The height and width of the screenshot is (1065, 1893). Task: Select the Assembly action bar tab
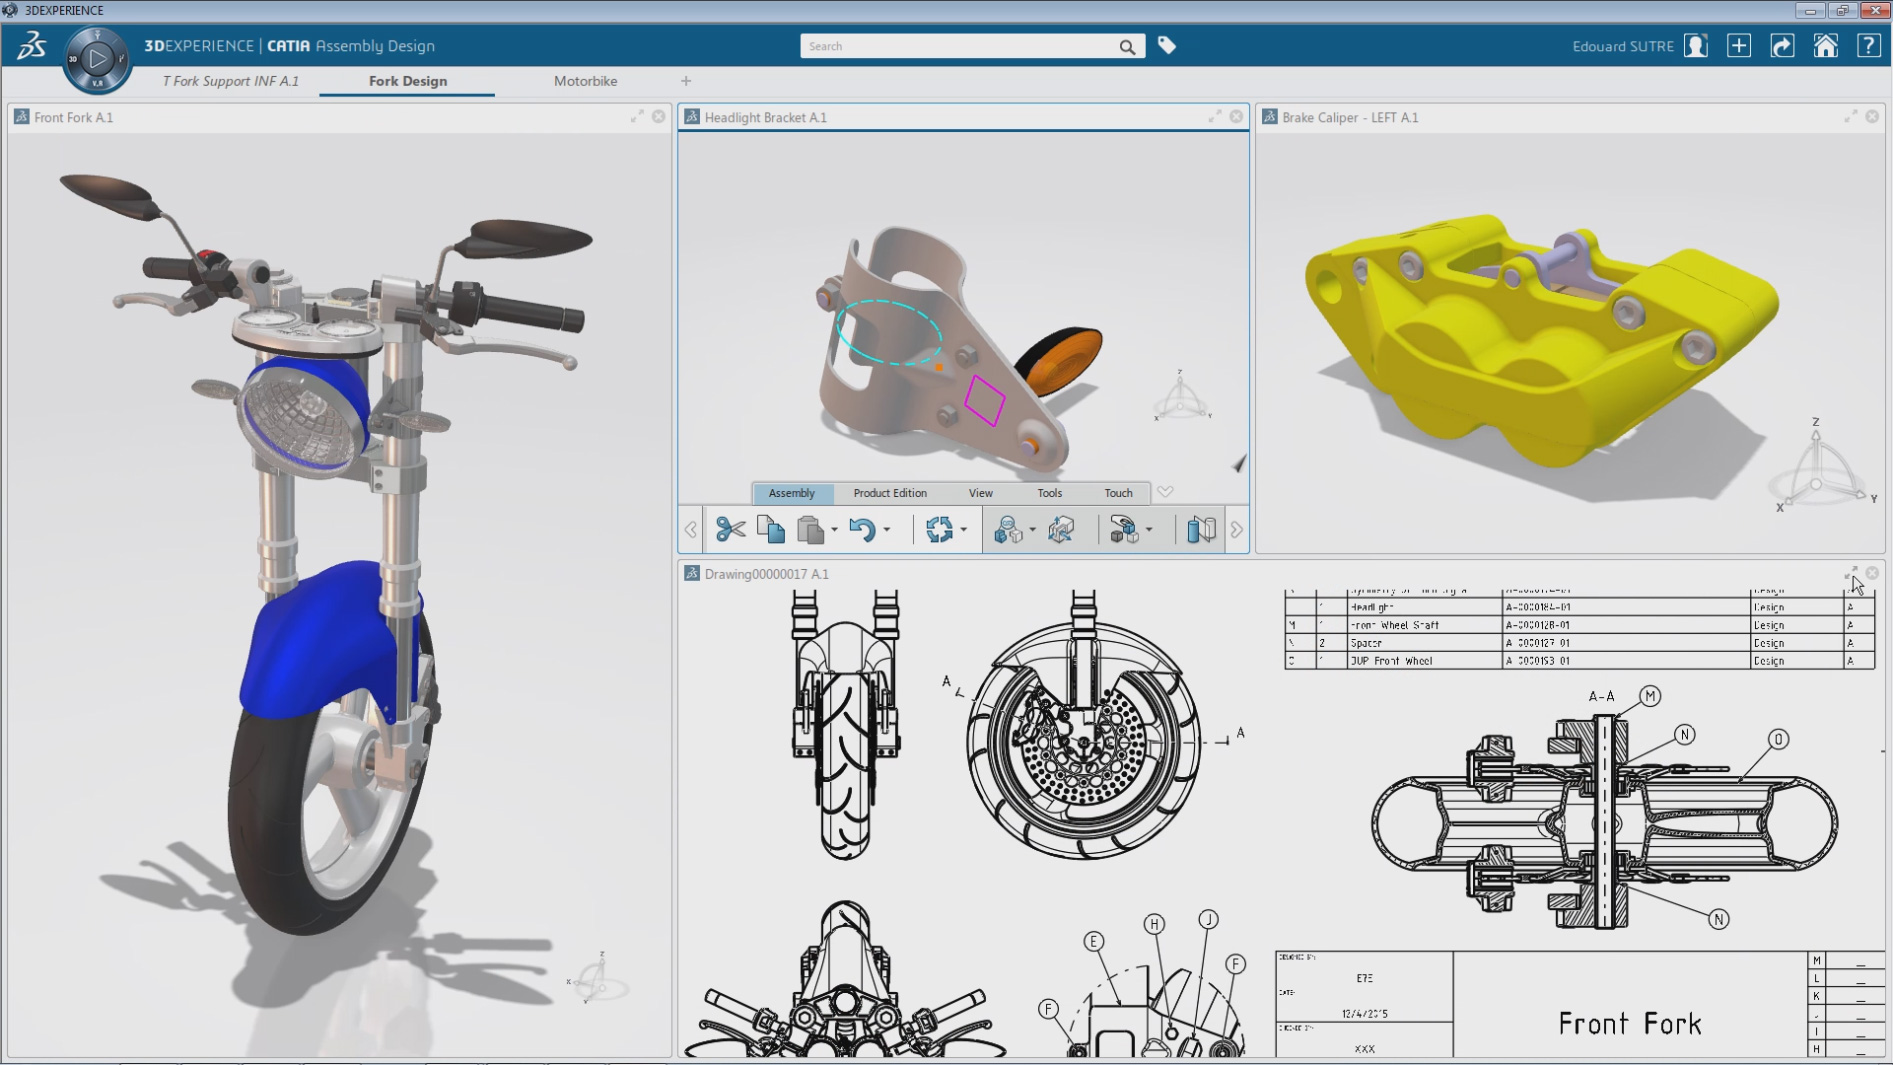(x=791, y=493)
